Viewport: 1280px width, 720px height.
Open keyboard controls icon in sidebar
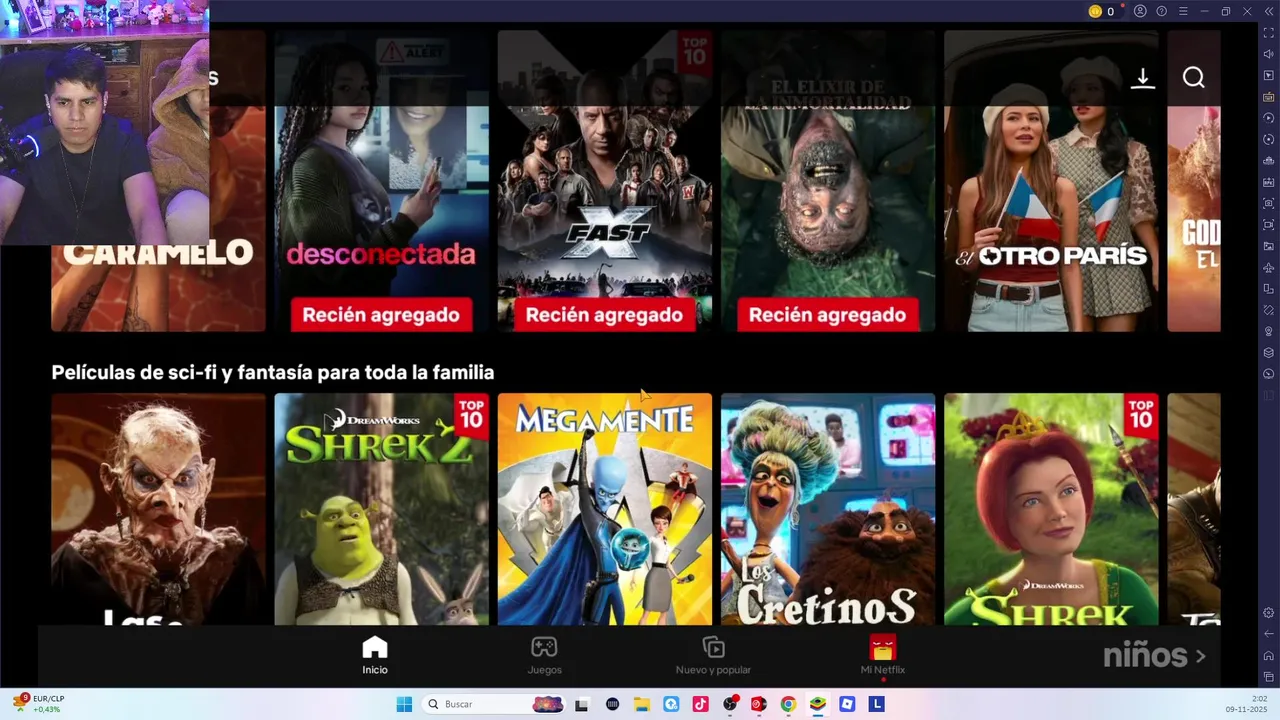click(1269, 97)
